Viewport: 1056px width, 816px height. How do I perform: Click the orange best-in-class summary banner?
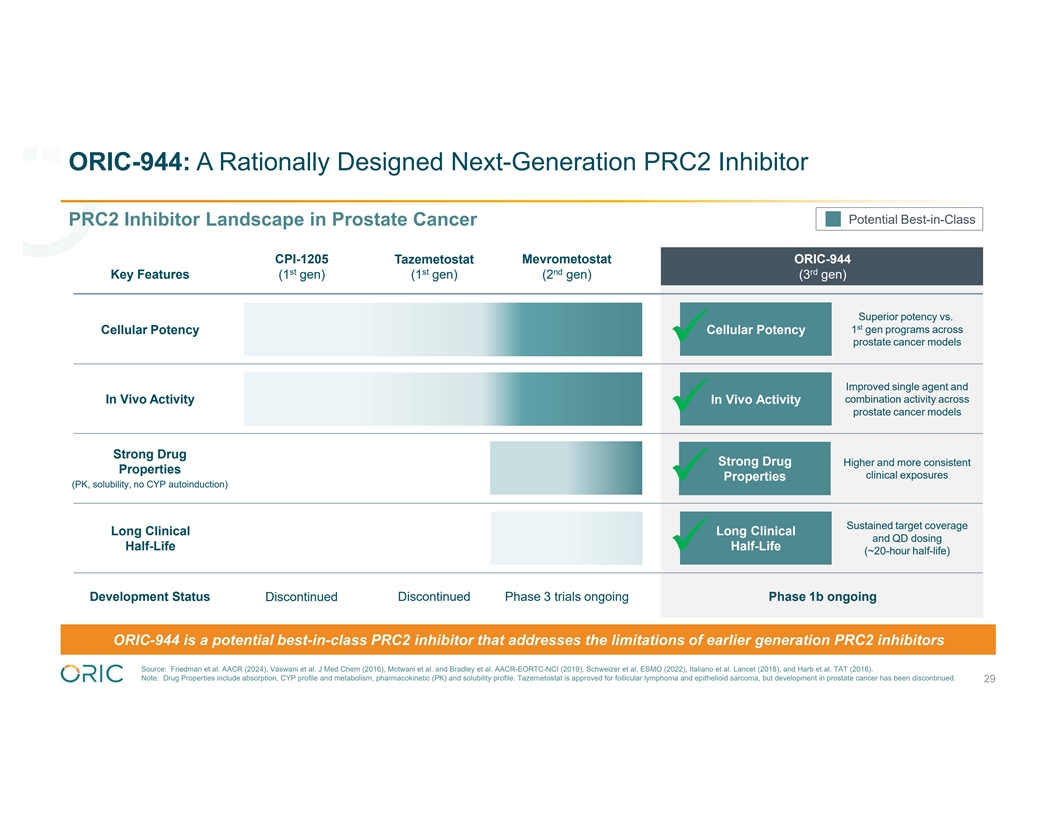pos(529,640)
